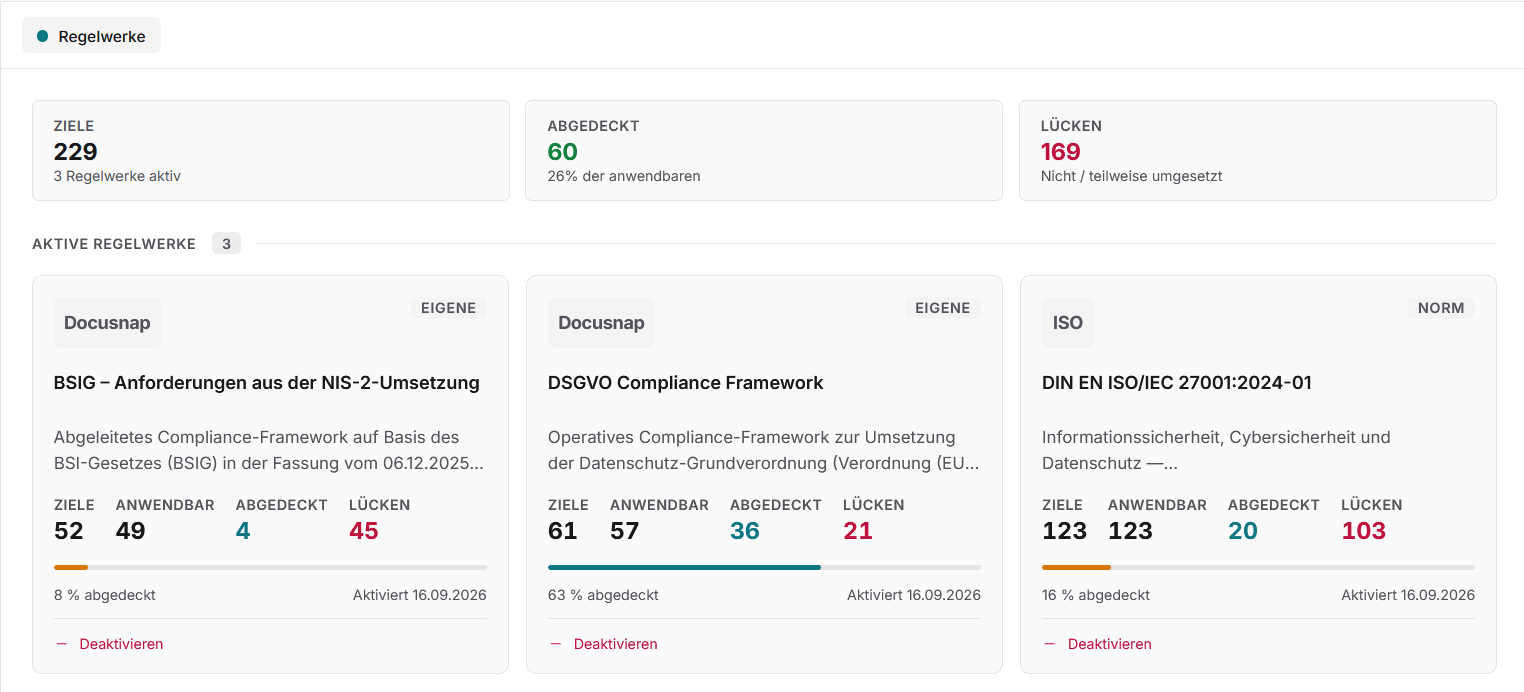Click the ISO 27001 card's coverage progress bar
Image resolution: width=1524 pixels, height=692 pixels.
pyautogui.click(x=1258, y=567)
